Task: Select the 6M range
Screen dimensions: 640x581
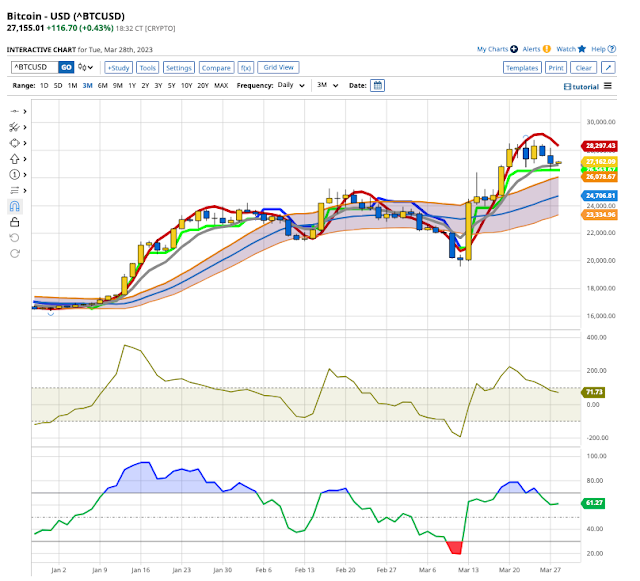Action: (102, 86)
